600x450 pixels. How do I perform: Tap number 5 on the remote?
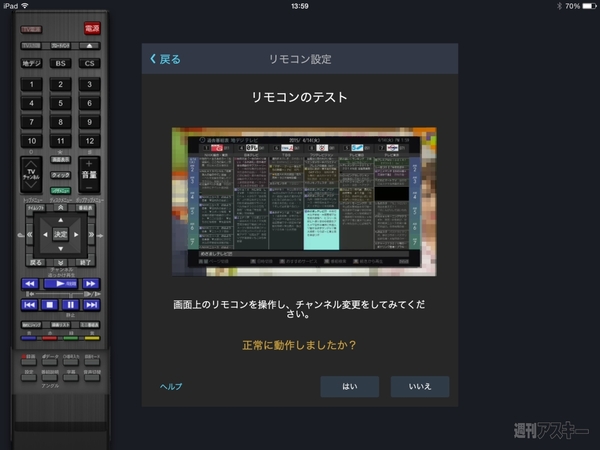(x=60, y=103)
